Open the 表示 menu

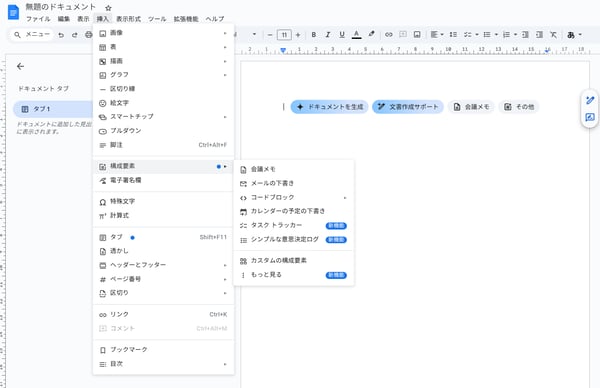[x=83, y=19]
